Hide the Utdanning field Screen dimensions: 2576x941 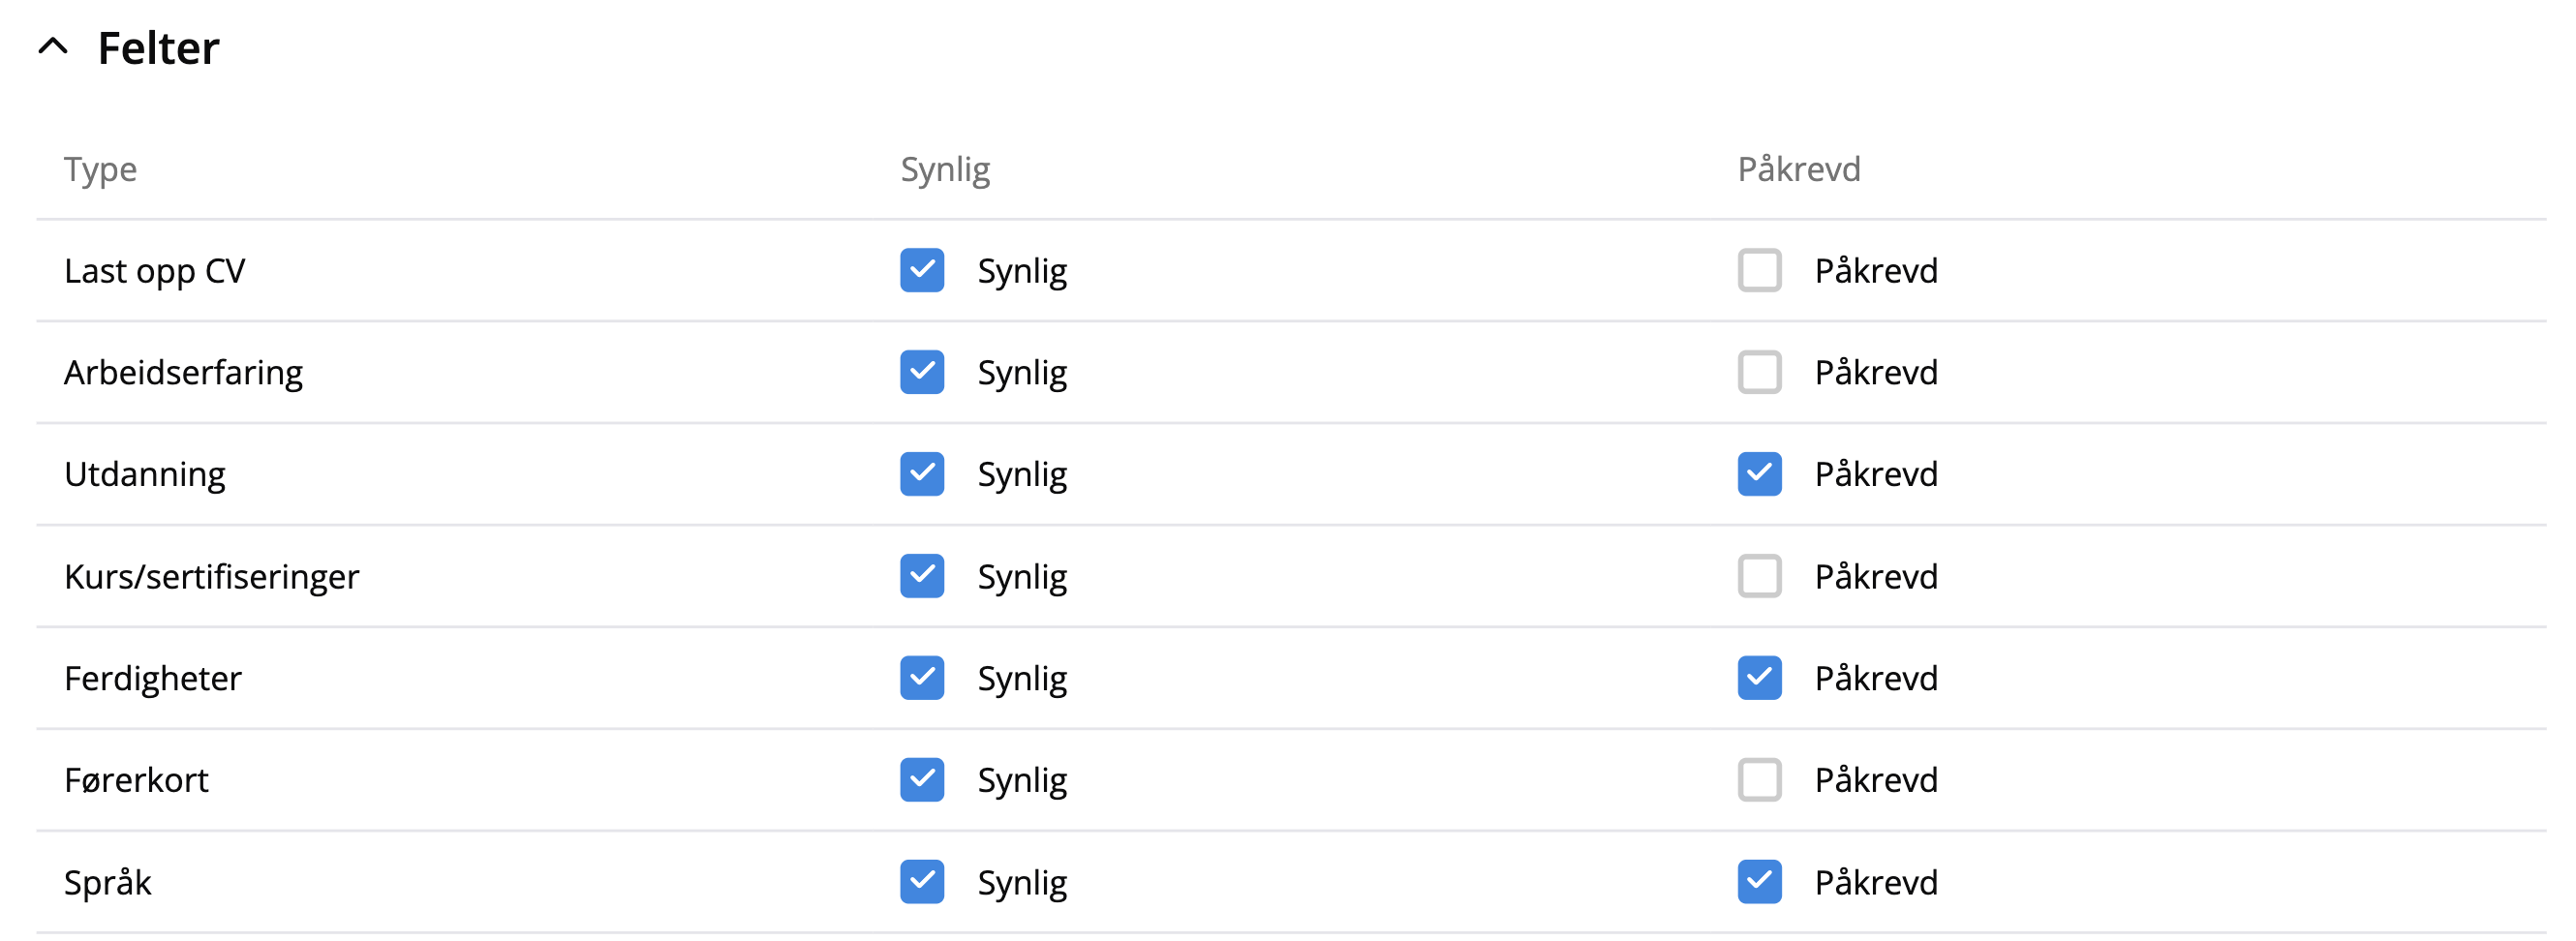point(921,474)
